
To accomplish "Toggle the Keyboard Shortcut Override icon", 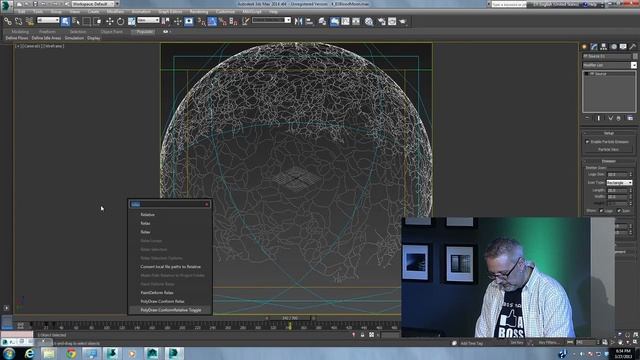I will 189,22.
